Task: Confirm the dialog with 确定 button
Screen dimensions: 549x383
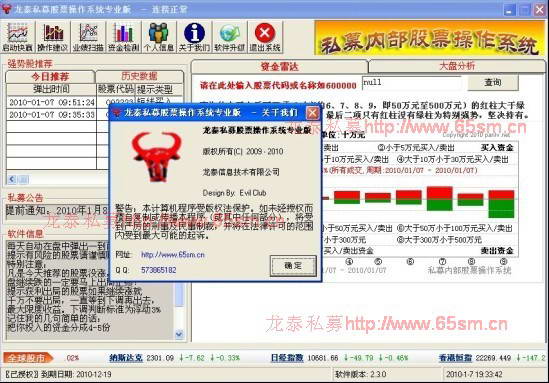Action: [x=293, y=266]
